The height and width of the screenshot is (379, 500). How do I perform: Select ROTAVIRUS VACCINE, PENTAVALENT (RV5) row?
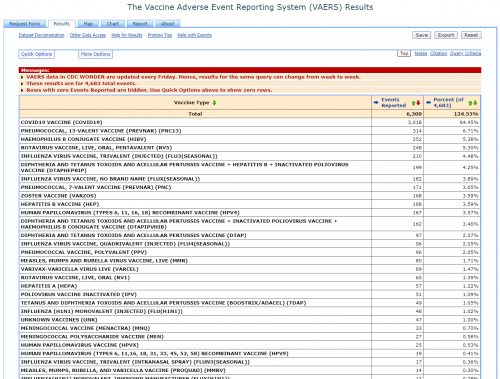(250, 148)
